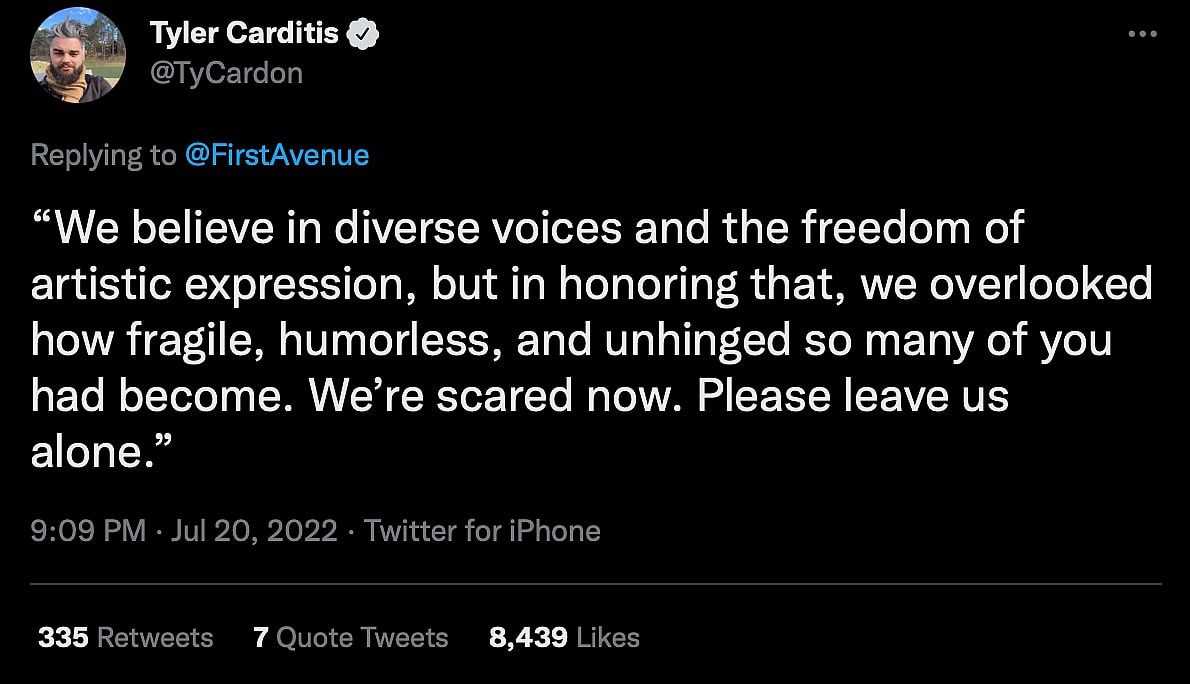Open the three-dot more options menu
1190x684 pixels.
[1141, 34]
